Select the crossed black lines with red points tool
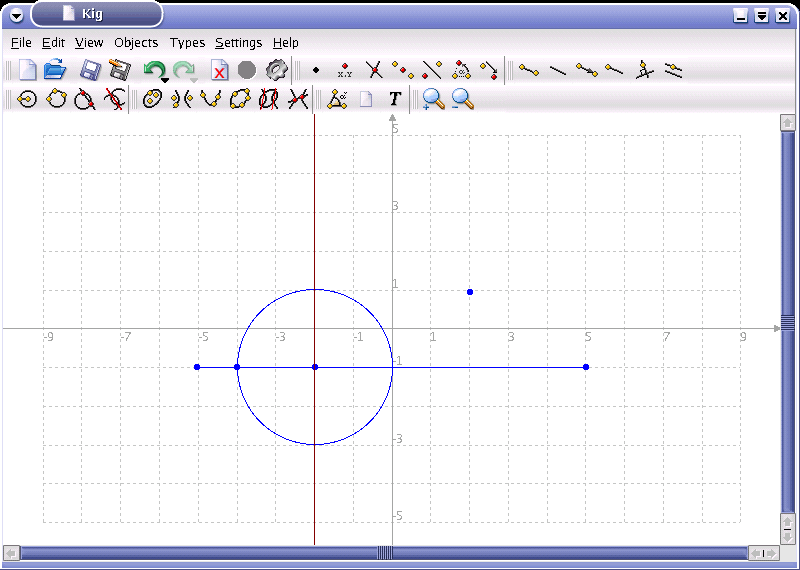This screenshot has height=570, width=800. tap(298, 99)
